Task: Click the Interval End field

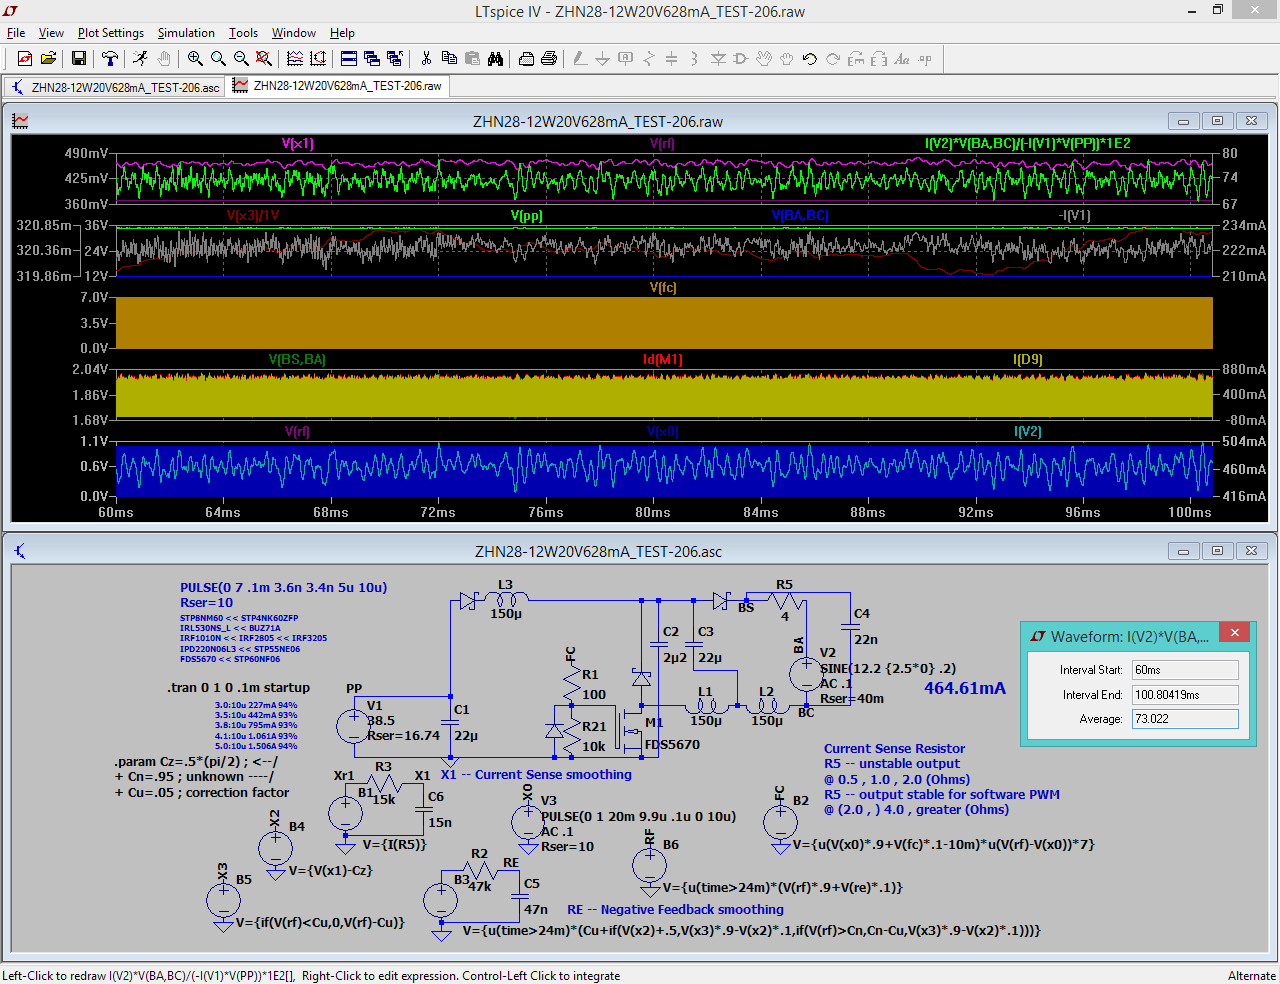Action: pyautogui.click(x=1185, y=695)
